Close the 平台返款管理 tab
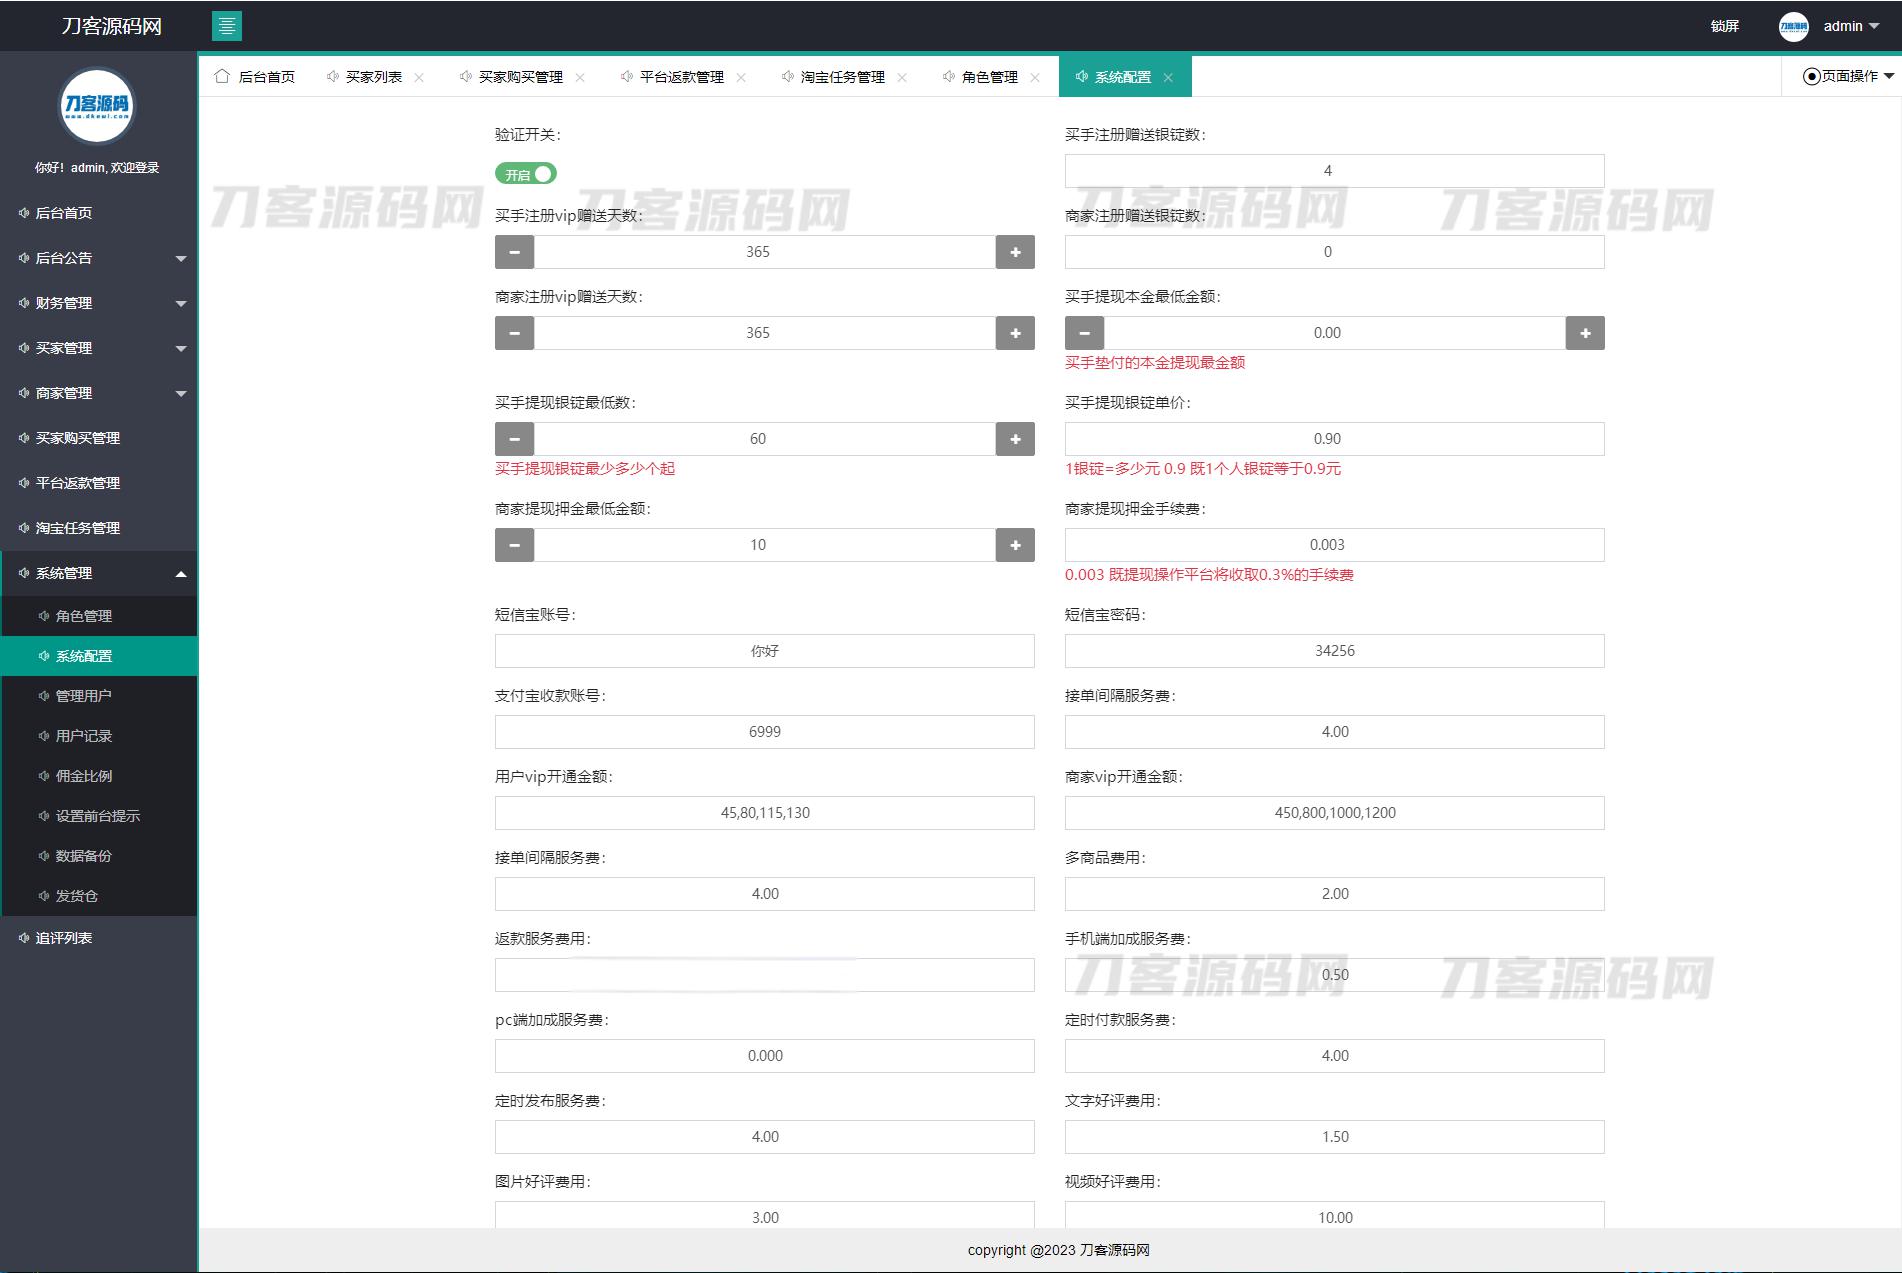 [741, 78]
